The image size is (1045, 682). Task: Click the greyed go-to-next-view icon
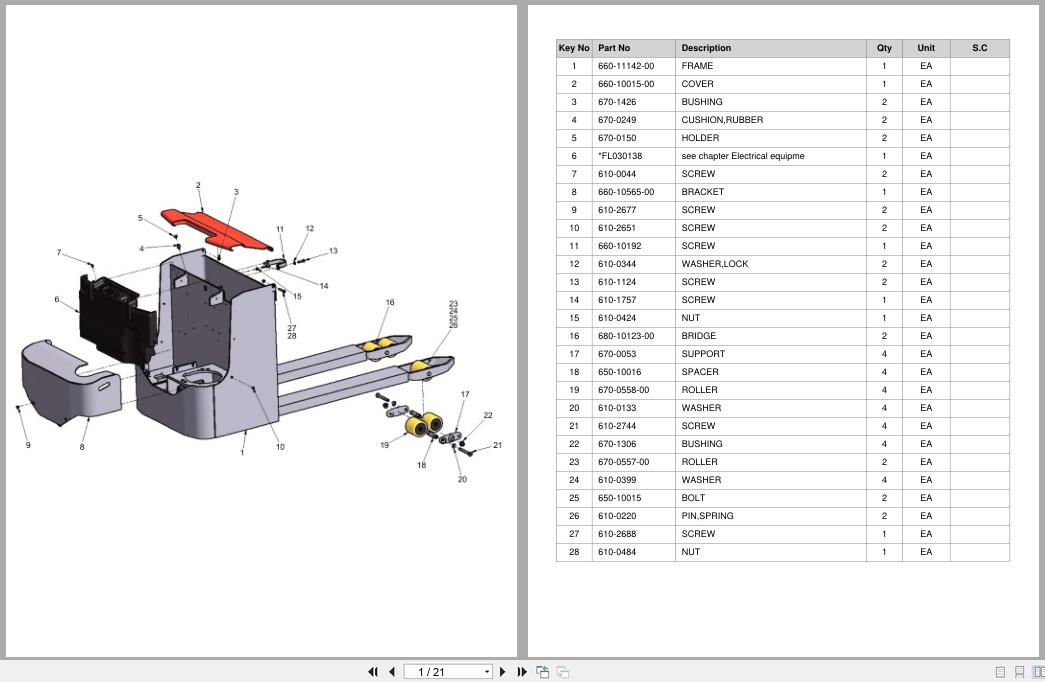(563, 672)
